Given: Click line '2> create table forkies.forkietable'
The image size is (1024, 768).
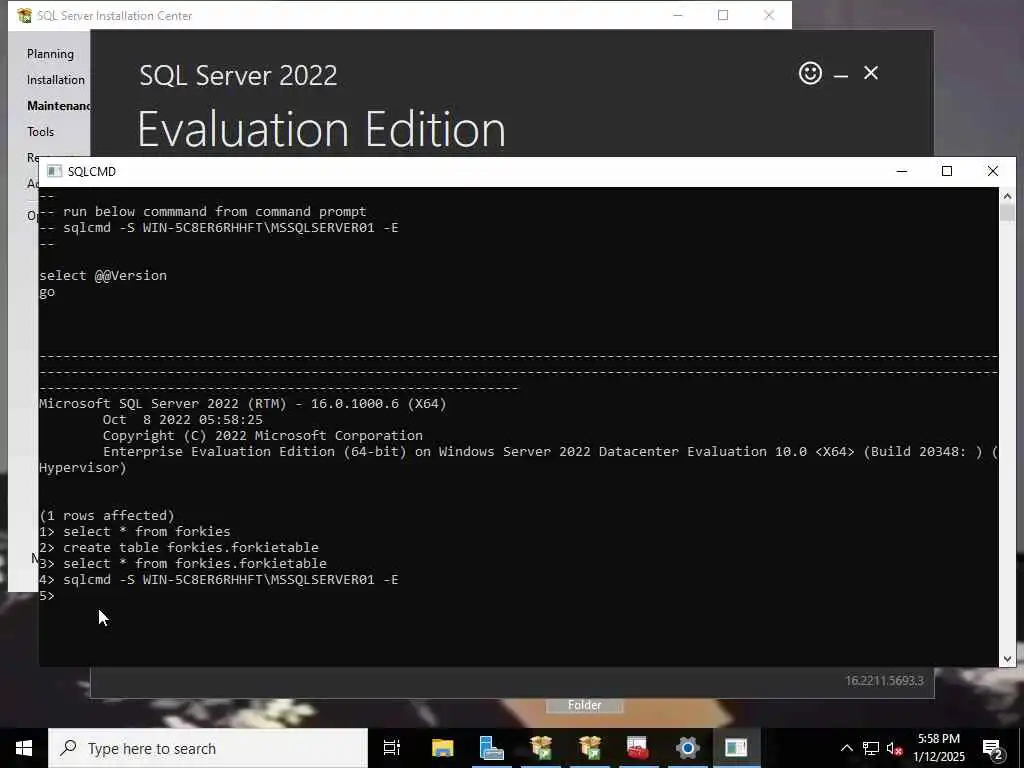Looking at the screenshot, I should [x=179, y=547].
